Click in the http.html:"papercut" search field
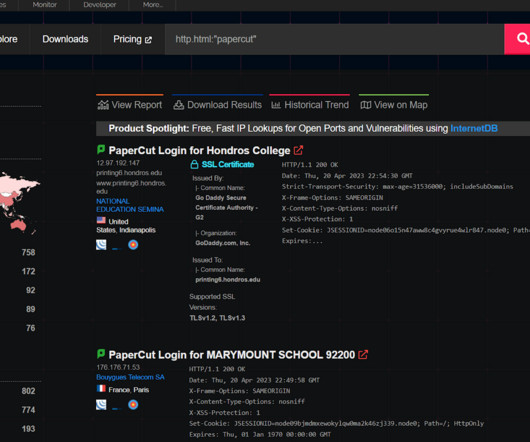 (334, 39)
